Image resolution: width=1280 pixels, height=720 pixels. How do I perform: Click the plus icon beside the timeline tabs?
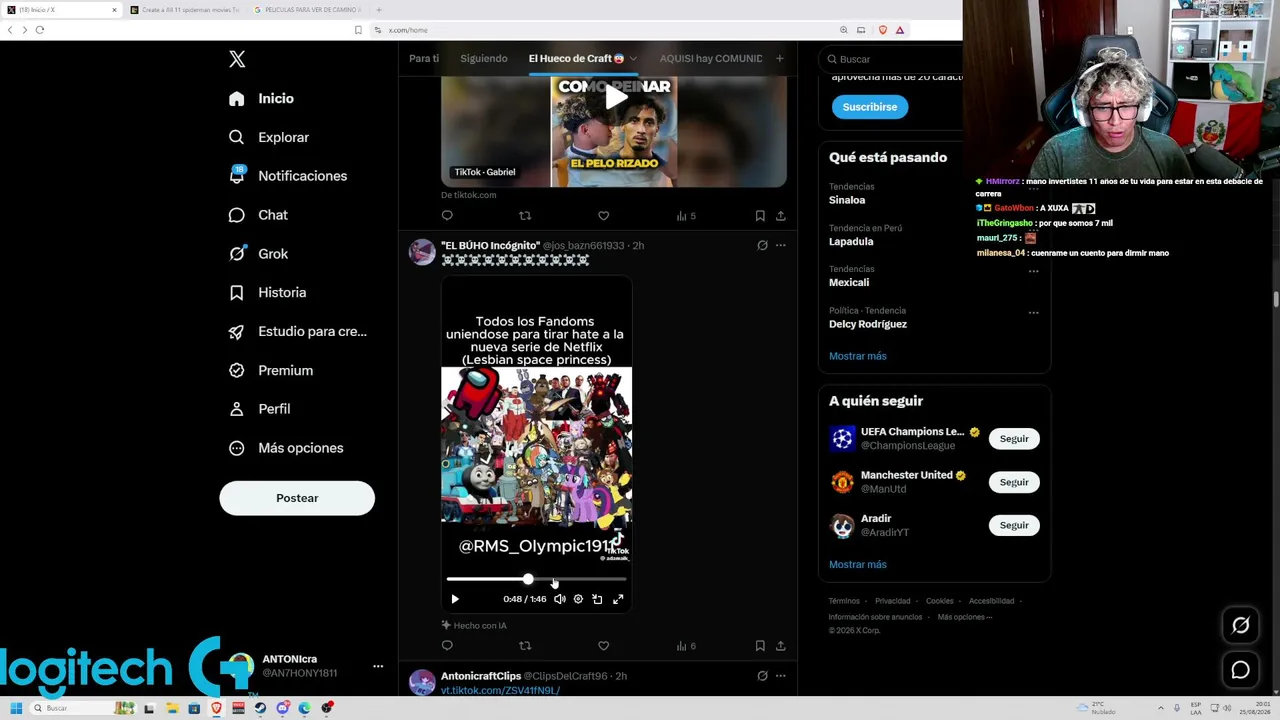pos(780,58)
